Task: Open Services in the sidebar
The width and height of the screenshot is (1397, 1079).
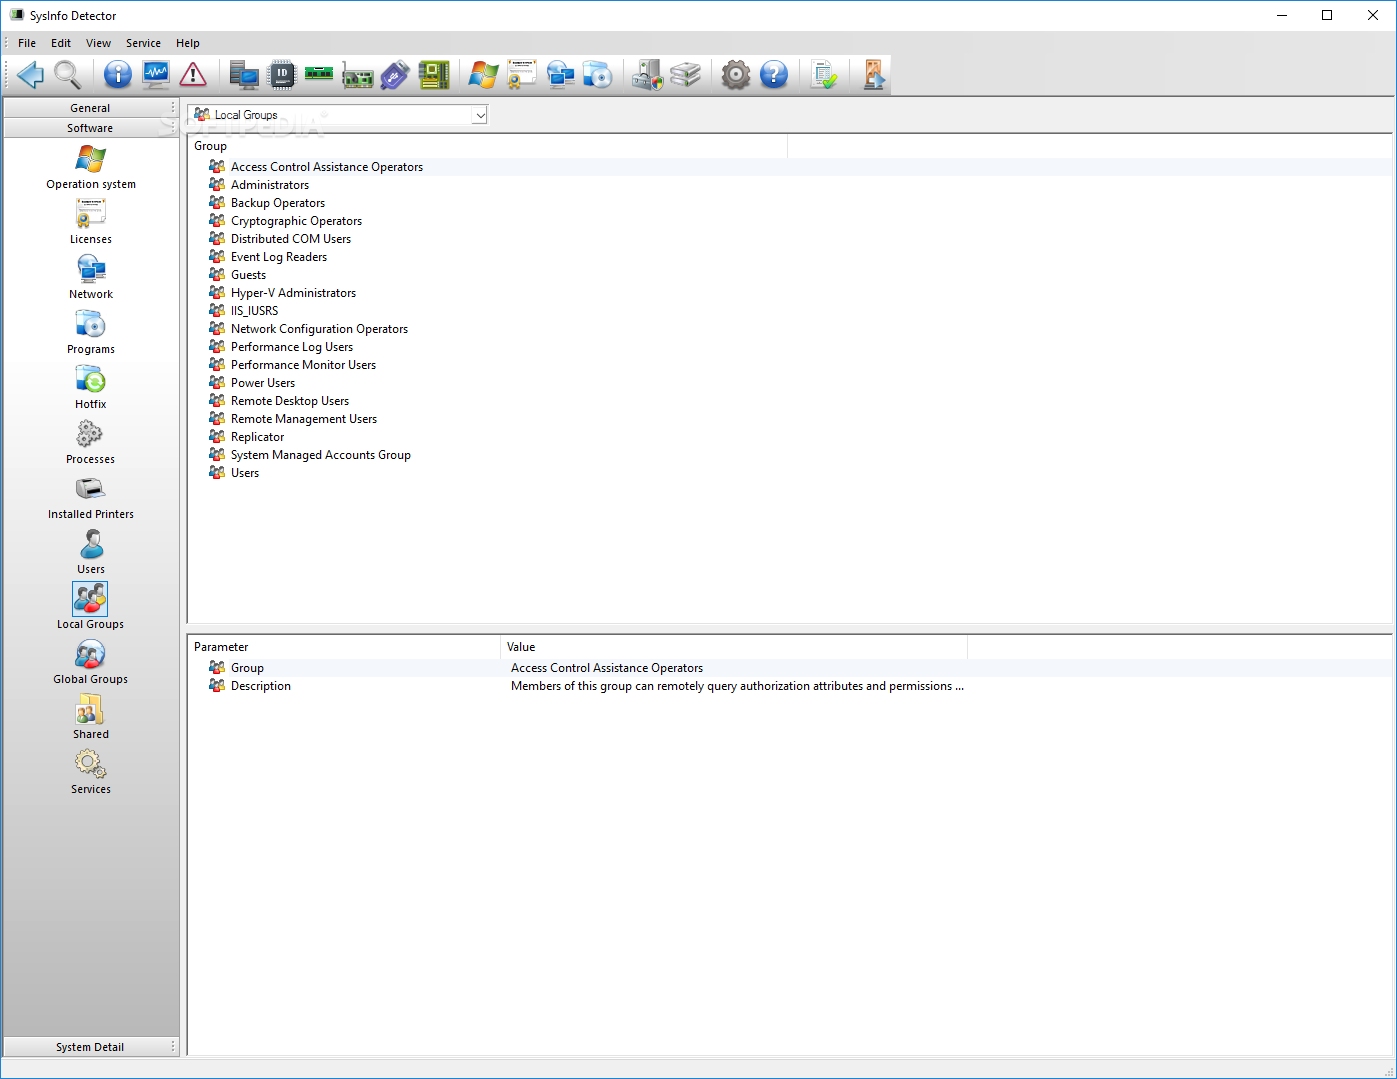Action: point(91,772)
